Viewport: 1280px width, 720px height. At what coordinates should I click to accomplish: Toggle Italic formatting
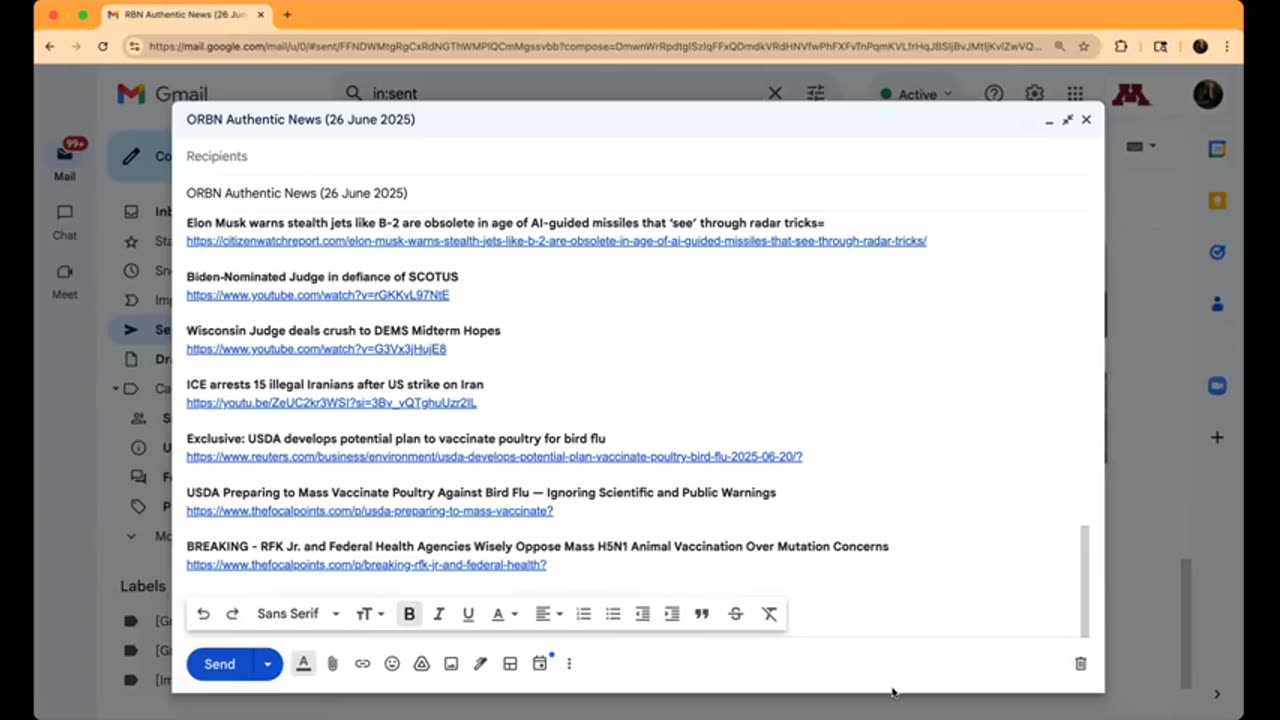438,614
